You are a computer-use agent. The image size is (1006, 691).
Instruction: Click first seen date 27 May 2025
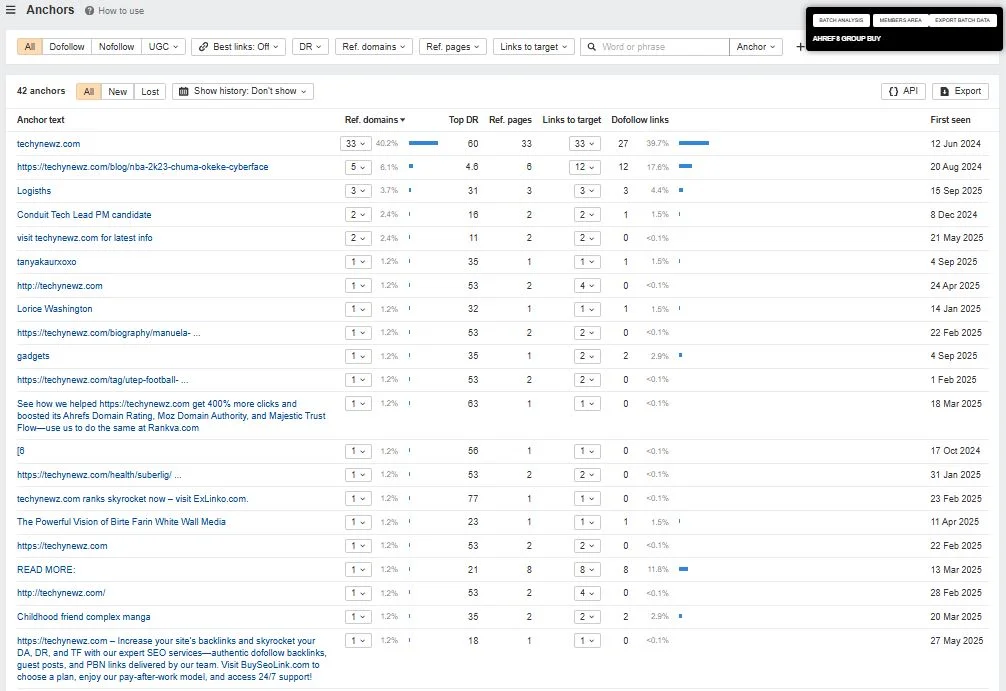point(957,641)
